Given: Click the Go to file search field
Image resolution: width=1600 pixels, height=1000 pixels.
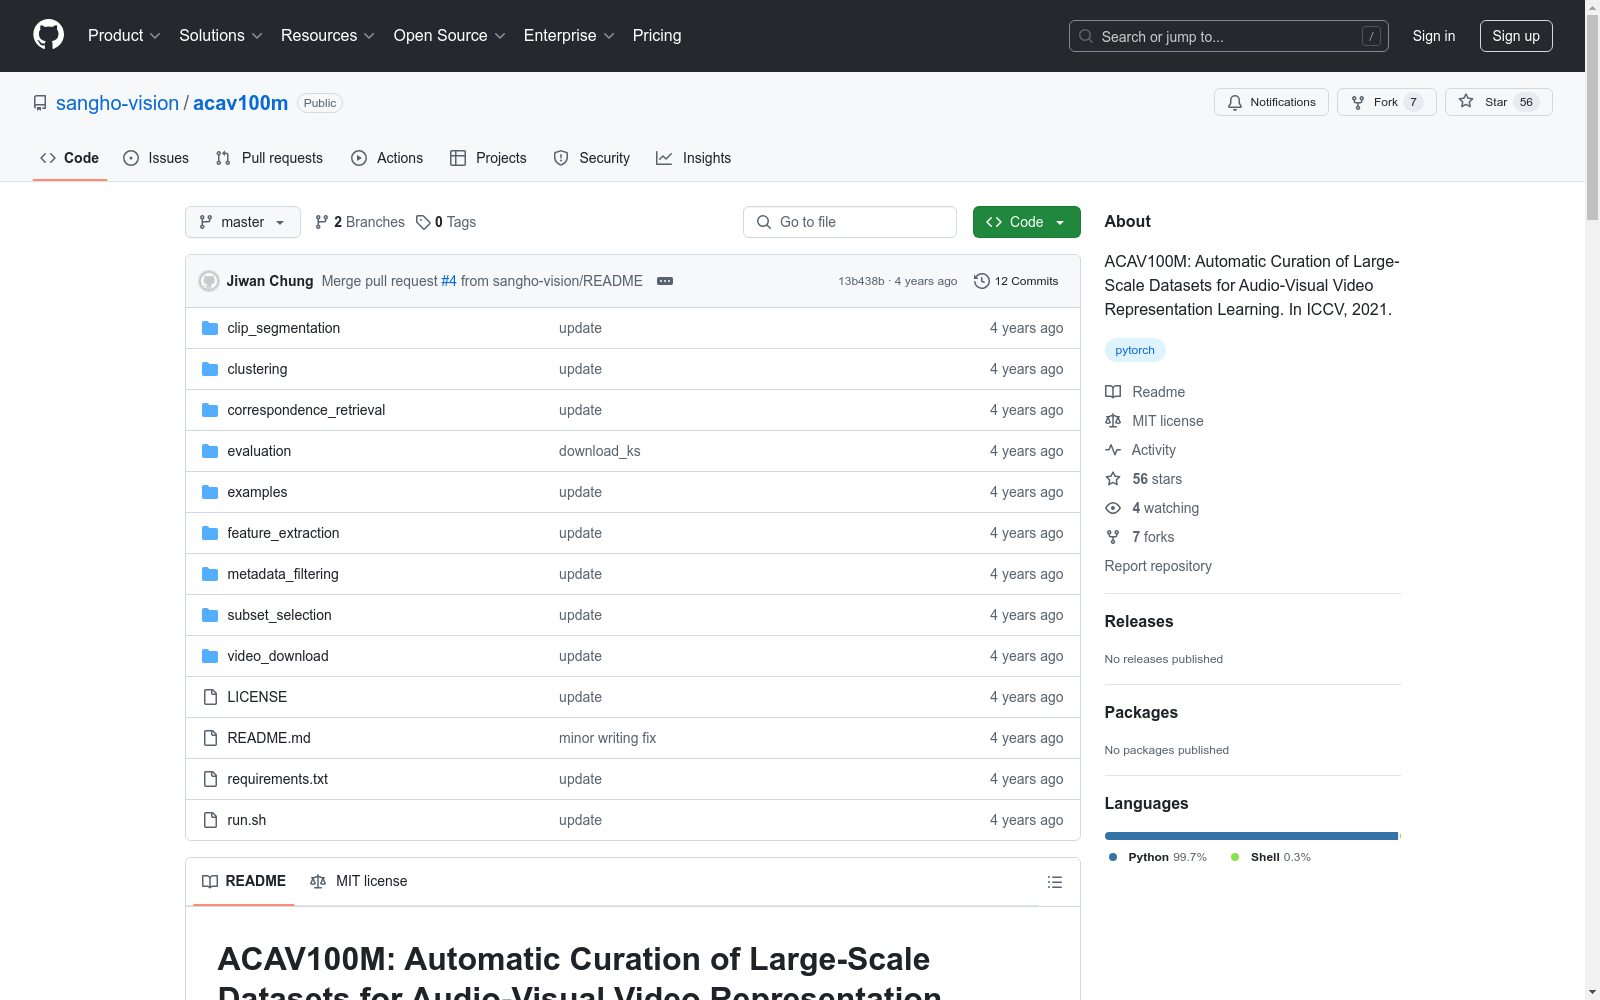Looking at the screenshot, I should tap(850, 222).
